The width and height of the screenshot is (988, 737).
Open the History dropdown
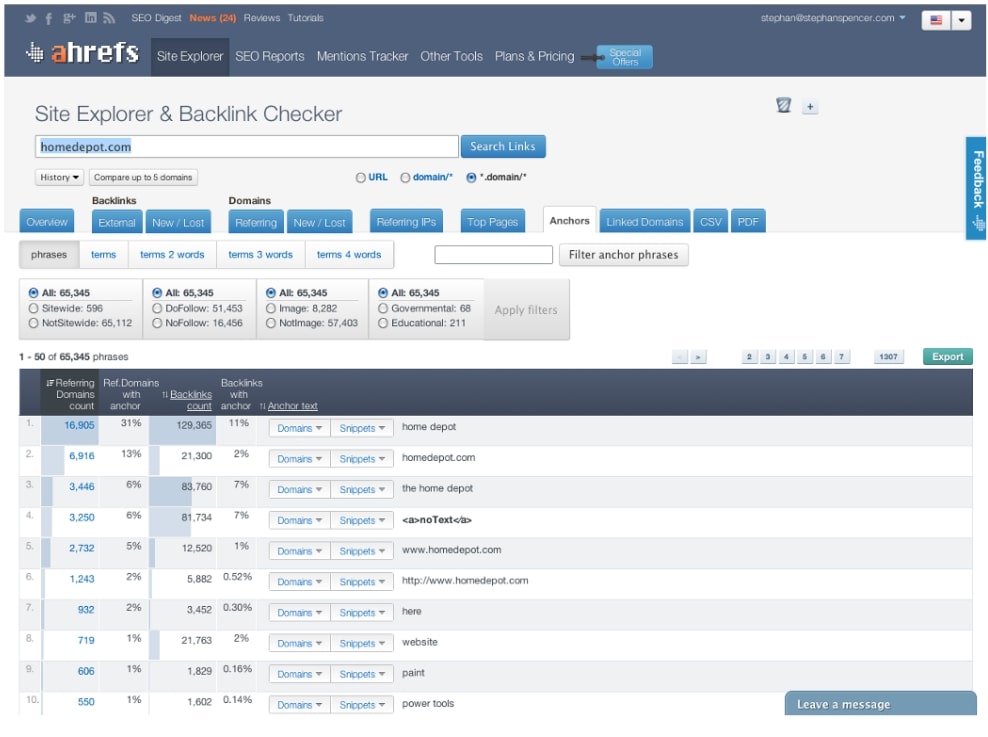click(59, 178)
